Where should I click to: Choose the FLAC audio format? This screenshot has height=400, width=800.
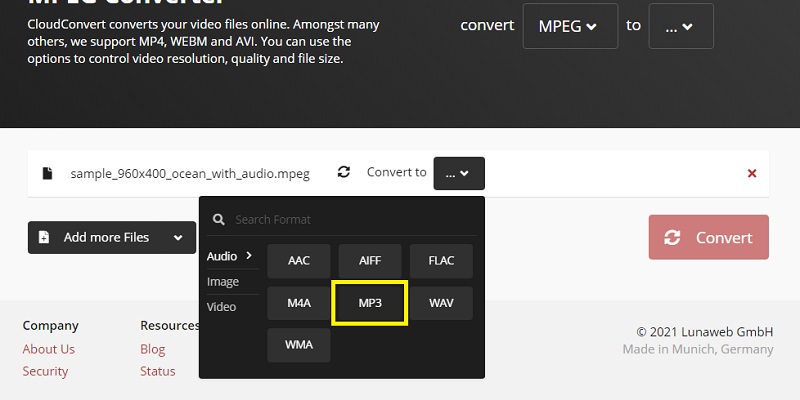coord(441,261)
